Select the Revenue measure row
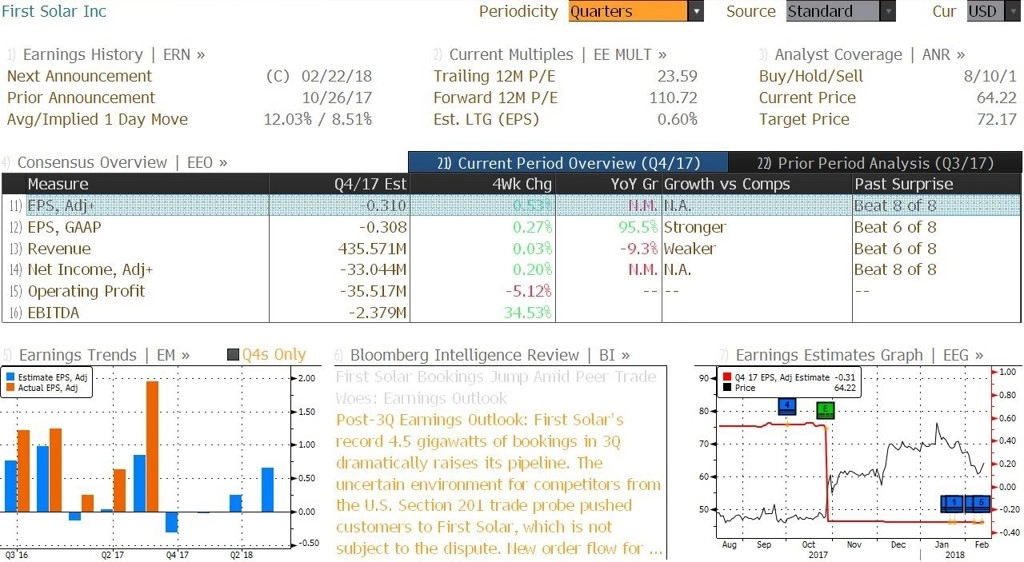1024x562 pixels. coord(511,249)
